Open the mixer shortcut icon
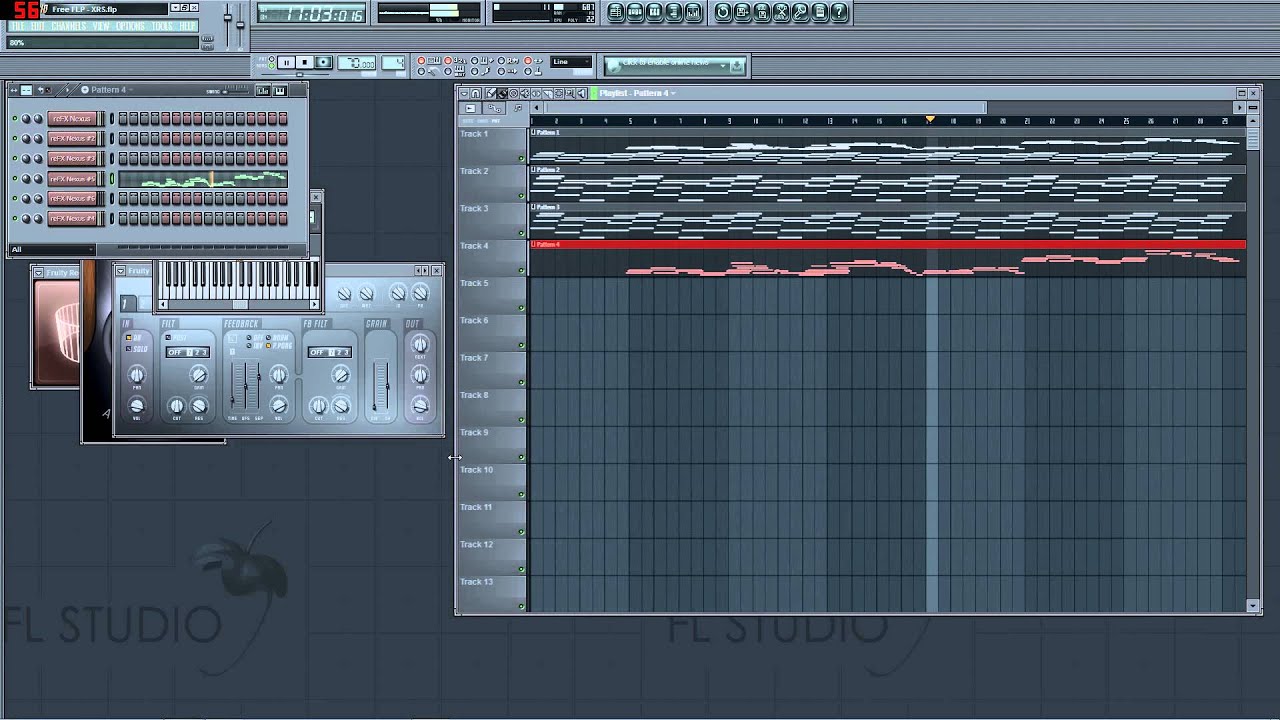 [692, 12]
